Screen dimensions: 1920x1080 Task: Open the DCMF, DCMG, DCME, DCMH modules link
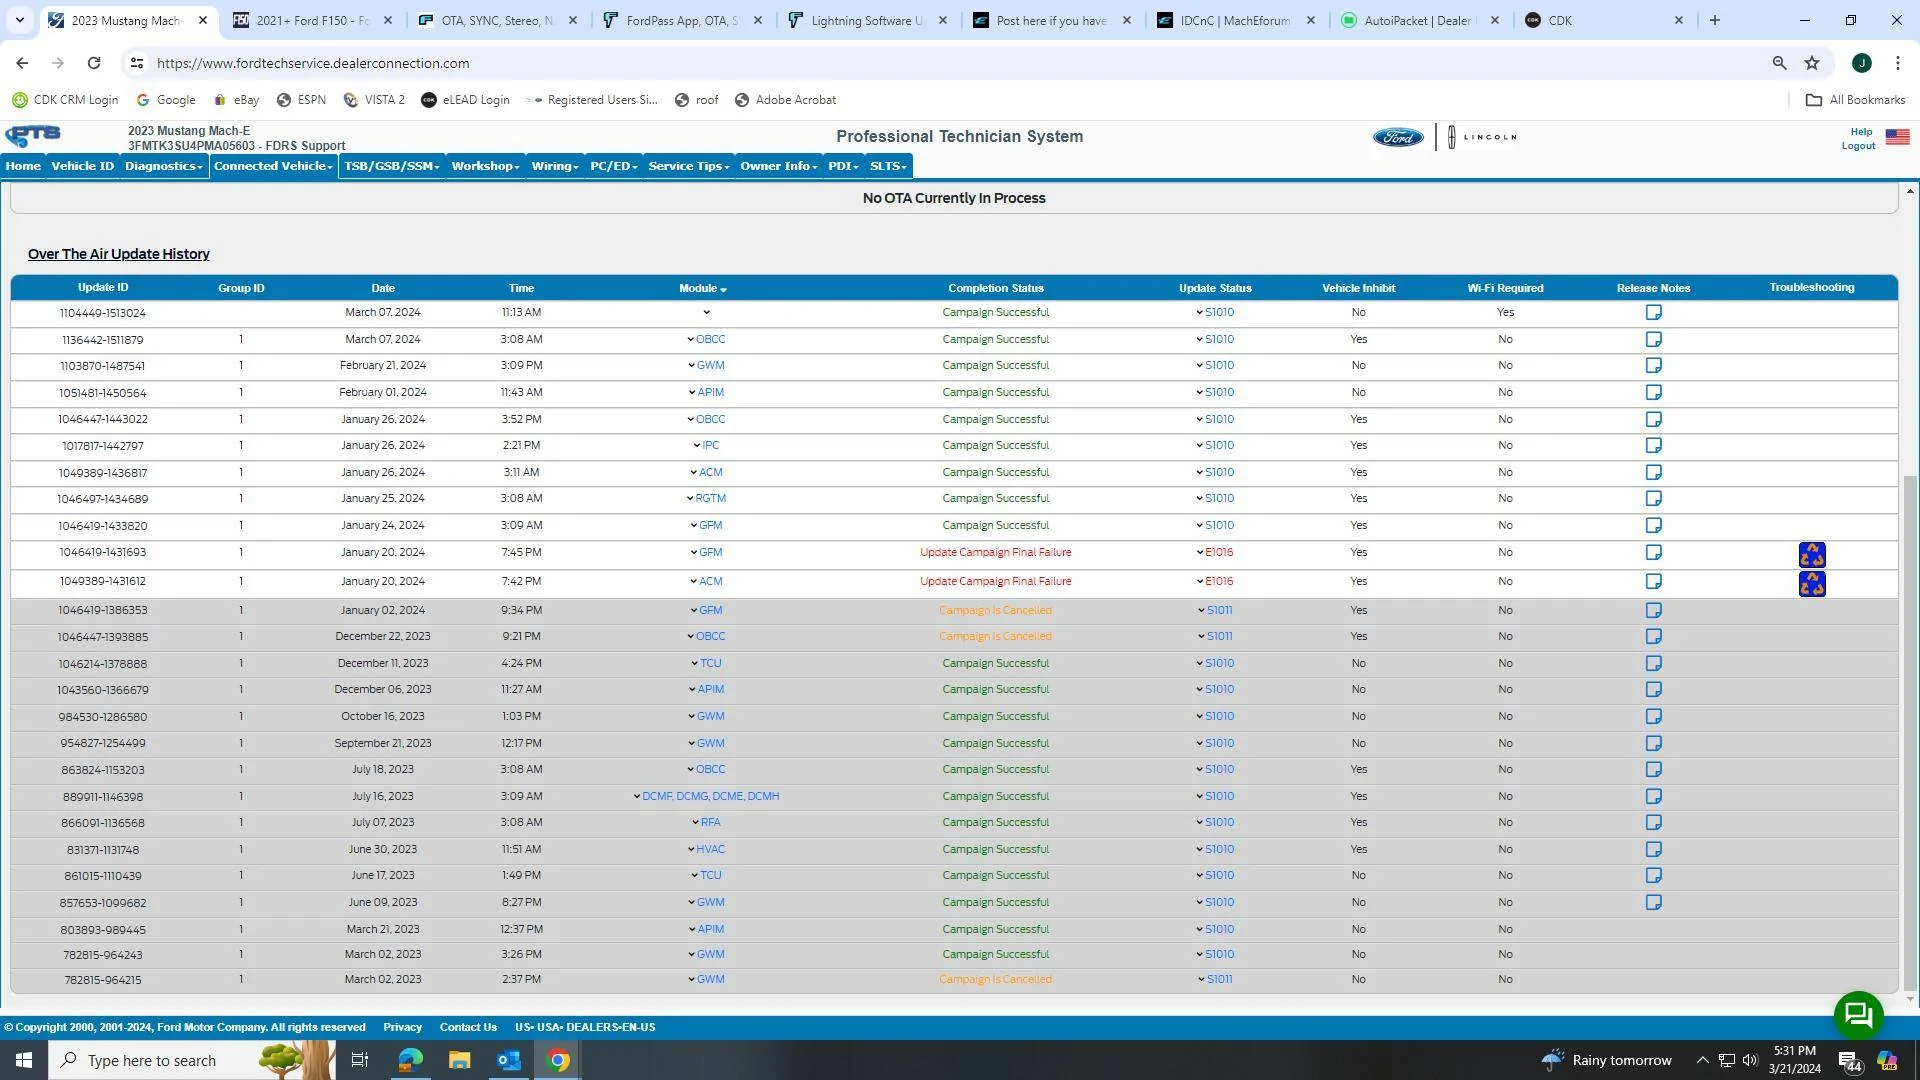coord(710,797)
